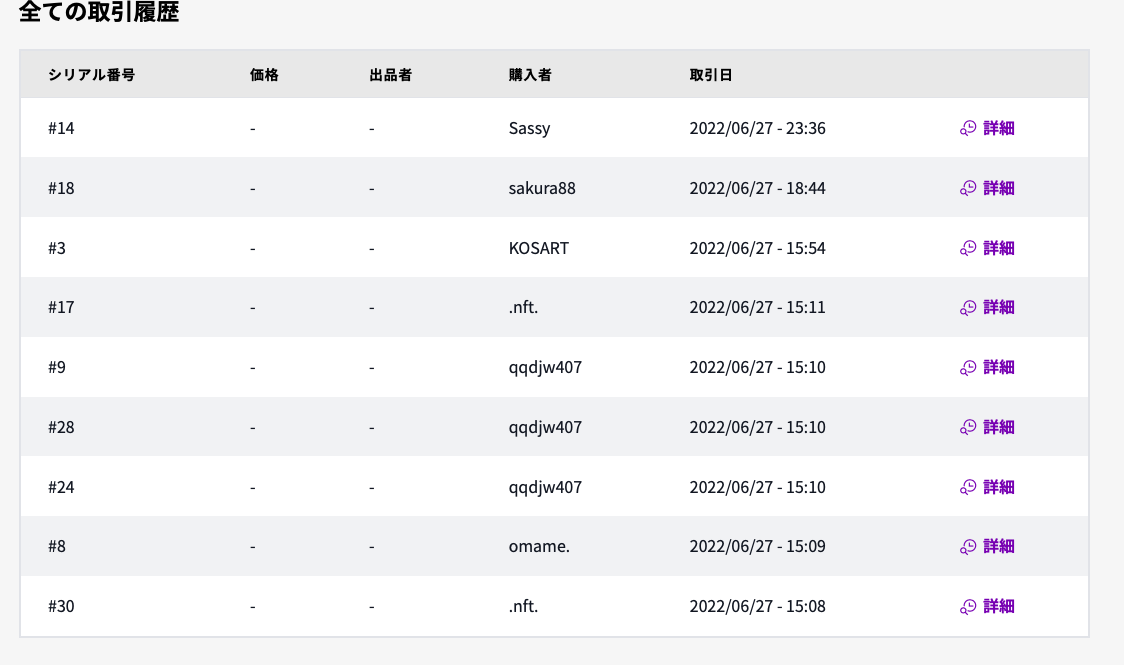Click history clock icon in #14 row
The width and height of the screenshot is (1124, 665).
[x=968, y=128]
